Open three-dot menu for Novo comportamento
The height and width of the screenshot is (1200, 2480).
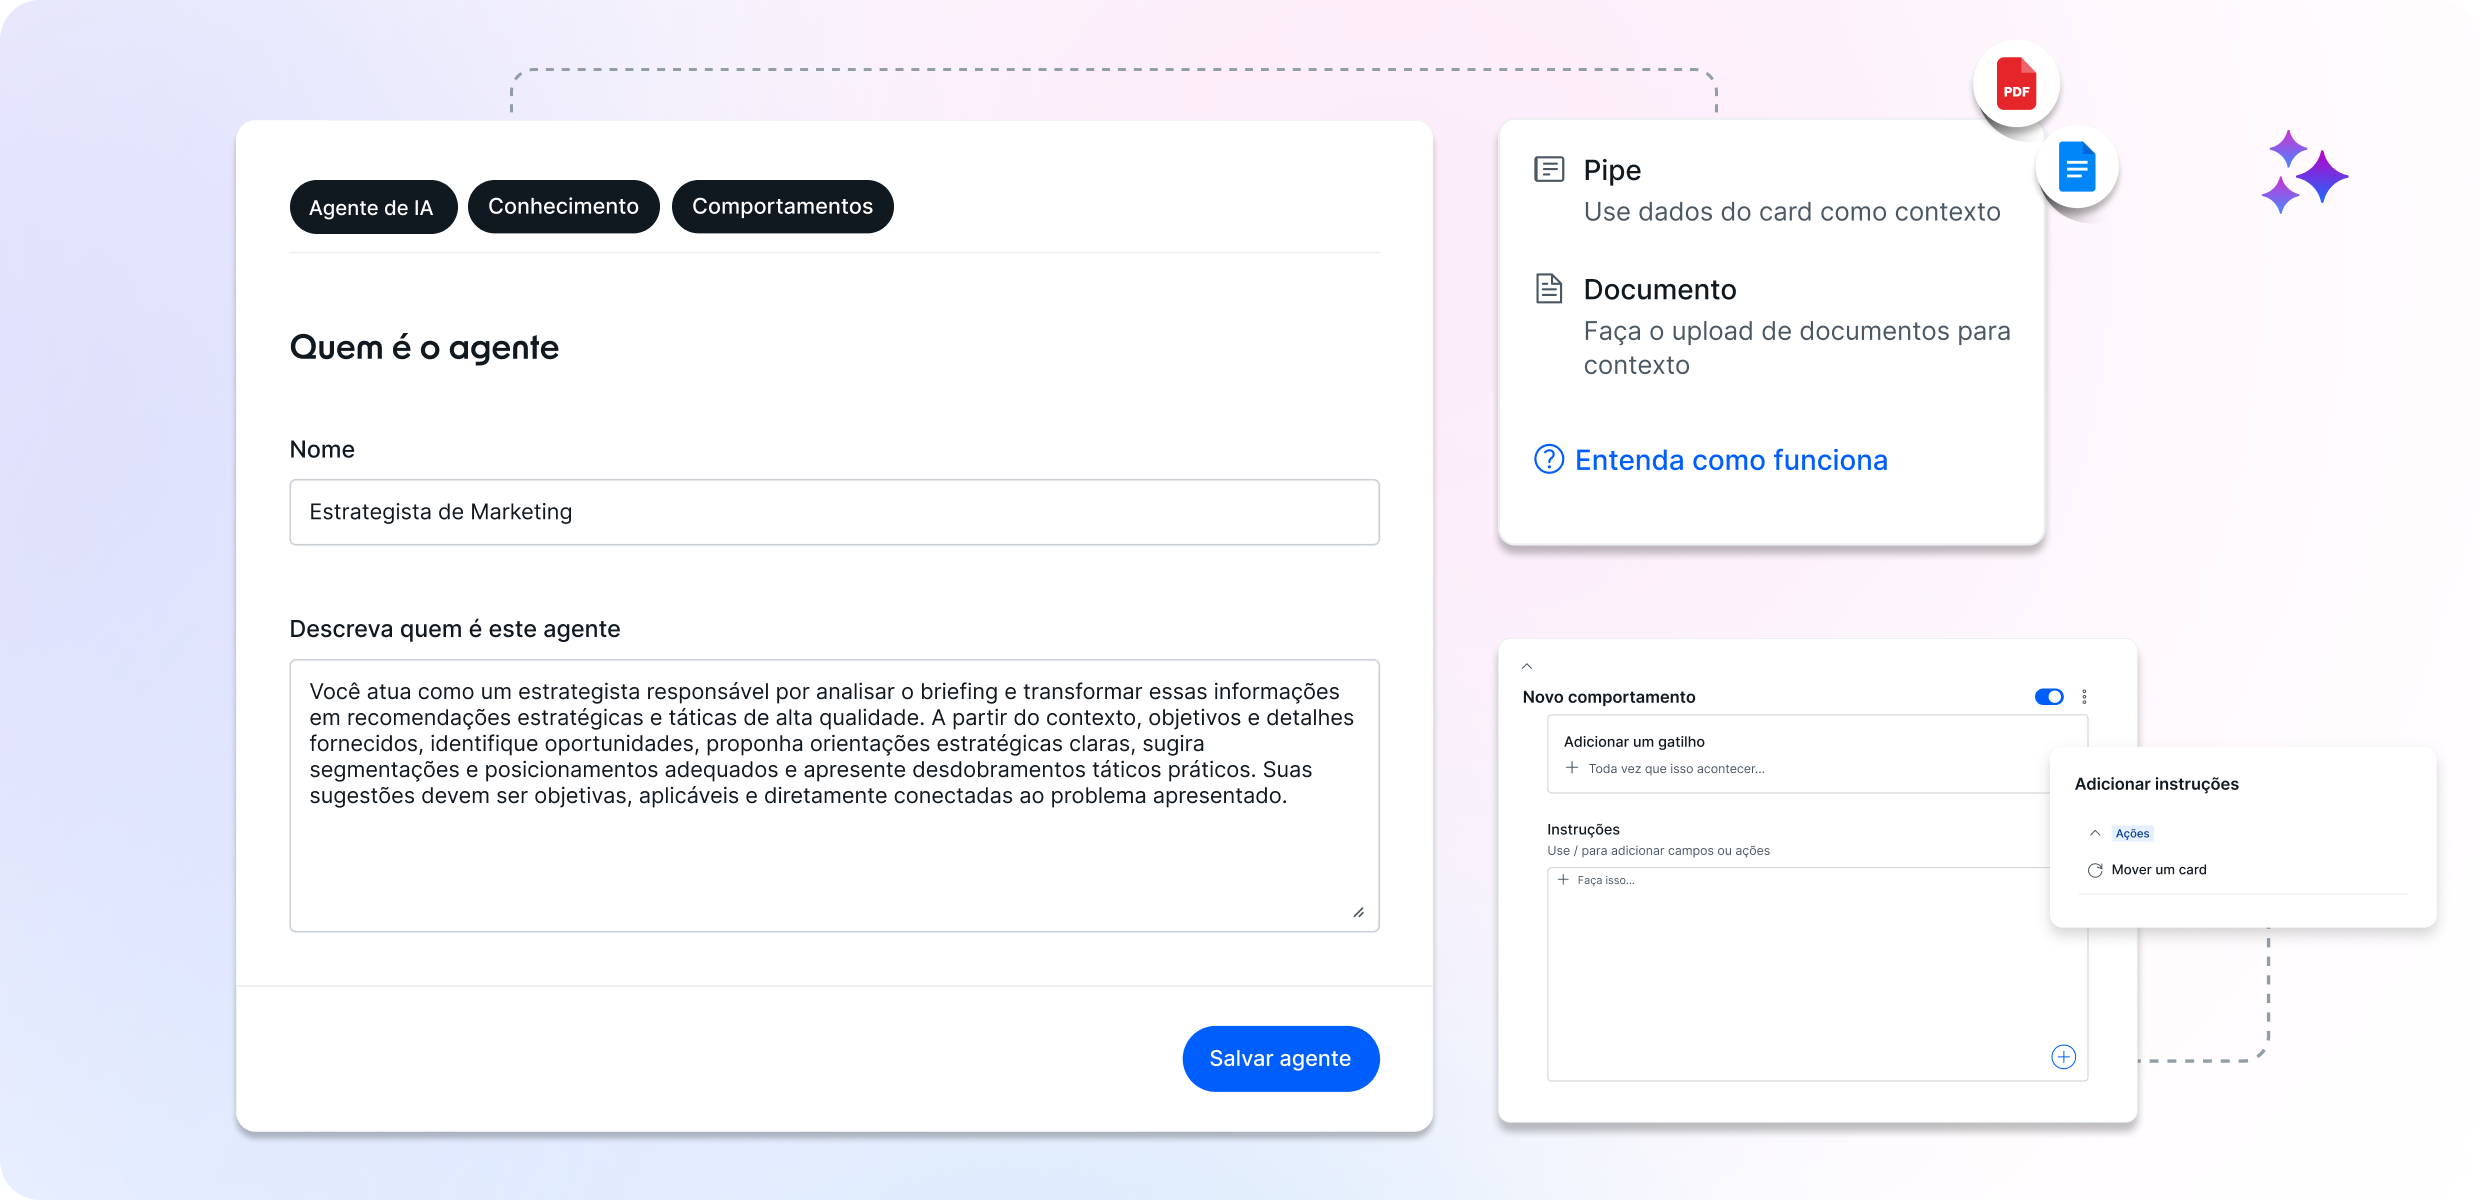[x=2084, y=697]
